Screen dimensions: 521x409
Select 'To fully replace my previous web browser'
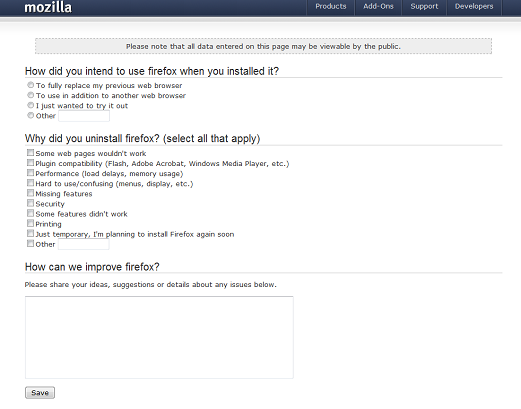(30, 85)
